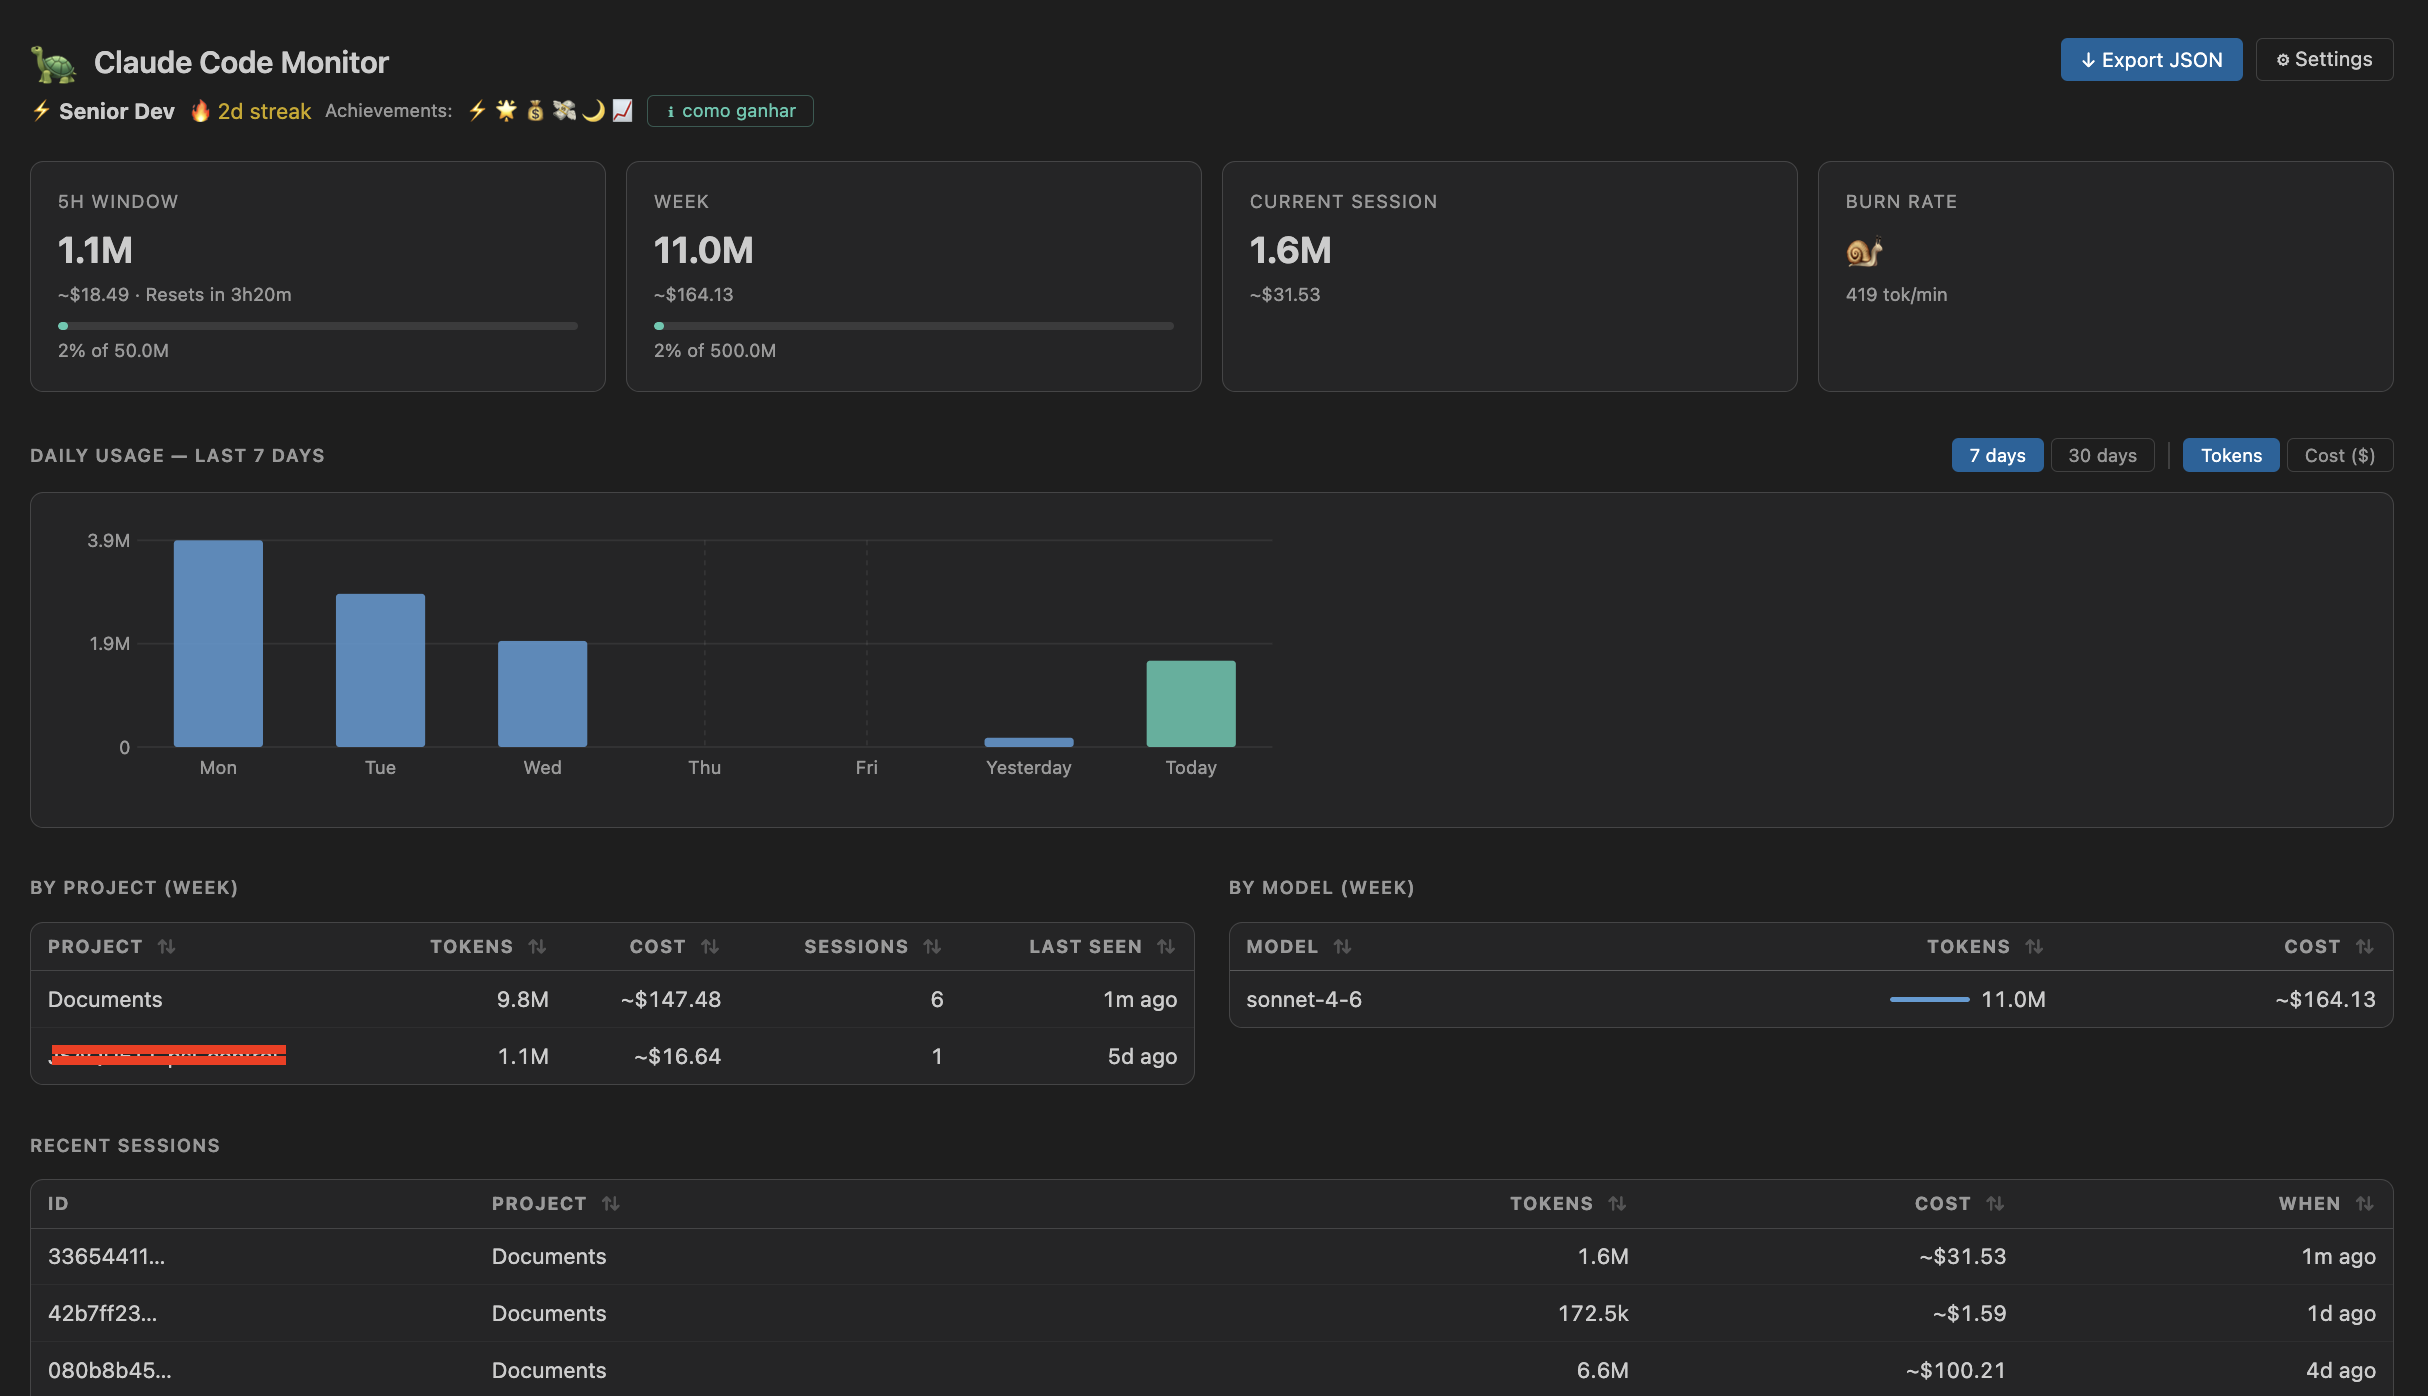The image size is (2428, 1396).
Task: Click the '419 tok/min' burn rate value
Action: [x=1896, y=295]
